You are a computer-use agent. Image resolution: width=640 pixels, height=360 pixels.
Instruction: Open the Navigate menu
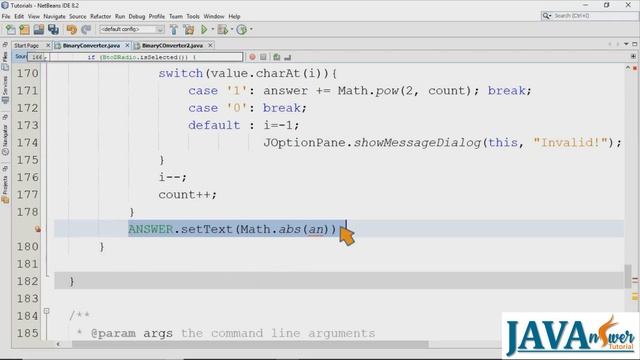tap(54, 16)
